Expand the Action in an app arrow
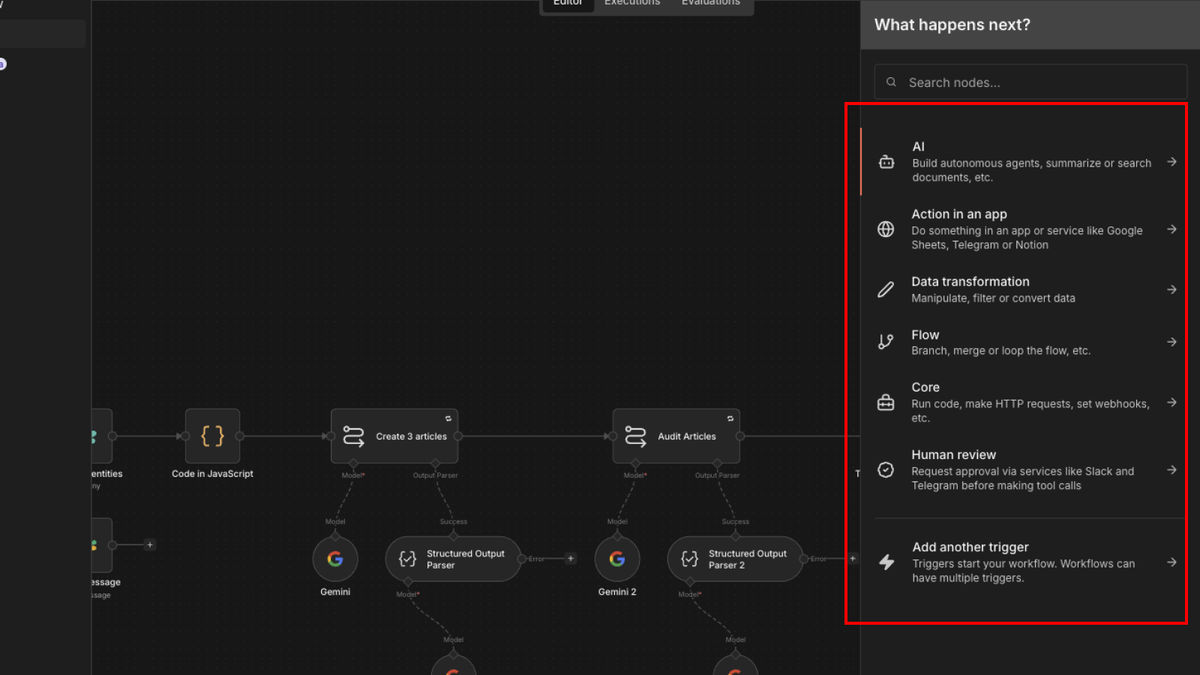Image resolution: width=1200 pixels, height=675 pixels. tap(1172, 229)
